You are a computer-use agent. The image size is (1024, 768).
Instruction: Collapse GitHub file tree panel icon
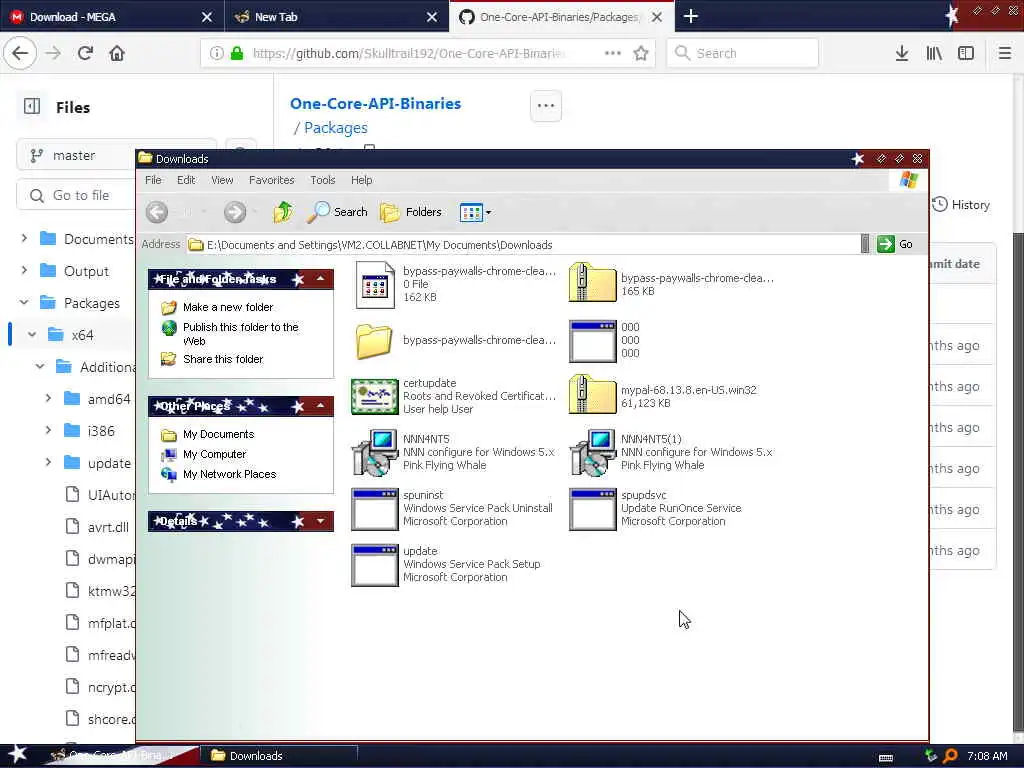31,106
